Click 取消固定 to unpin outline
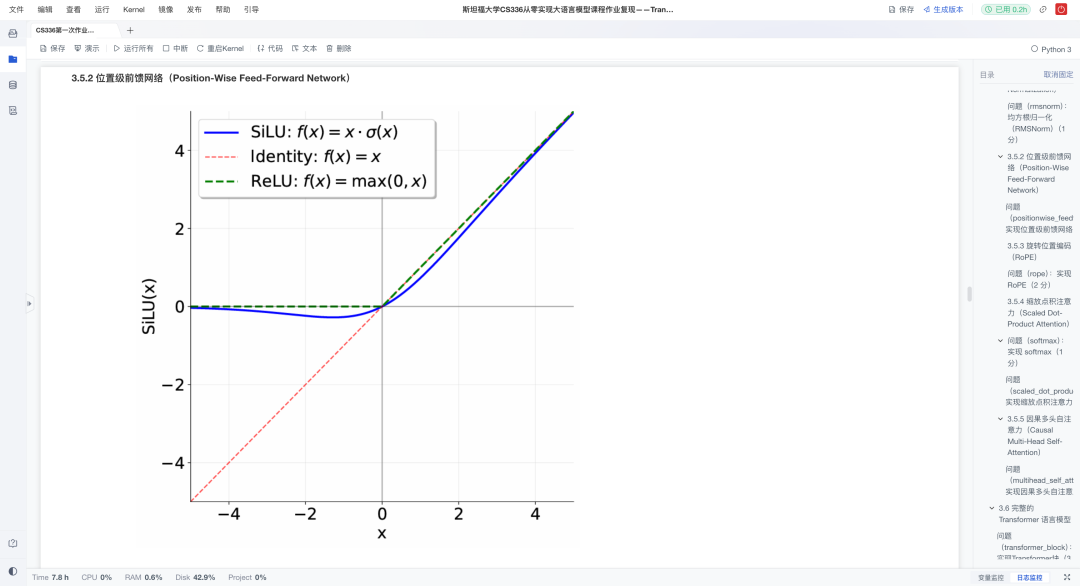Screen dimensions: 1080x586 1058,74
